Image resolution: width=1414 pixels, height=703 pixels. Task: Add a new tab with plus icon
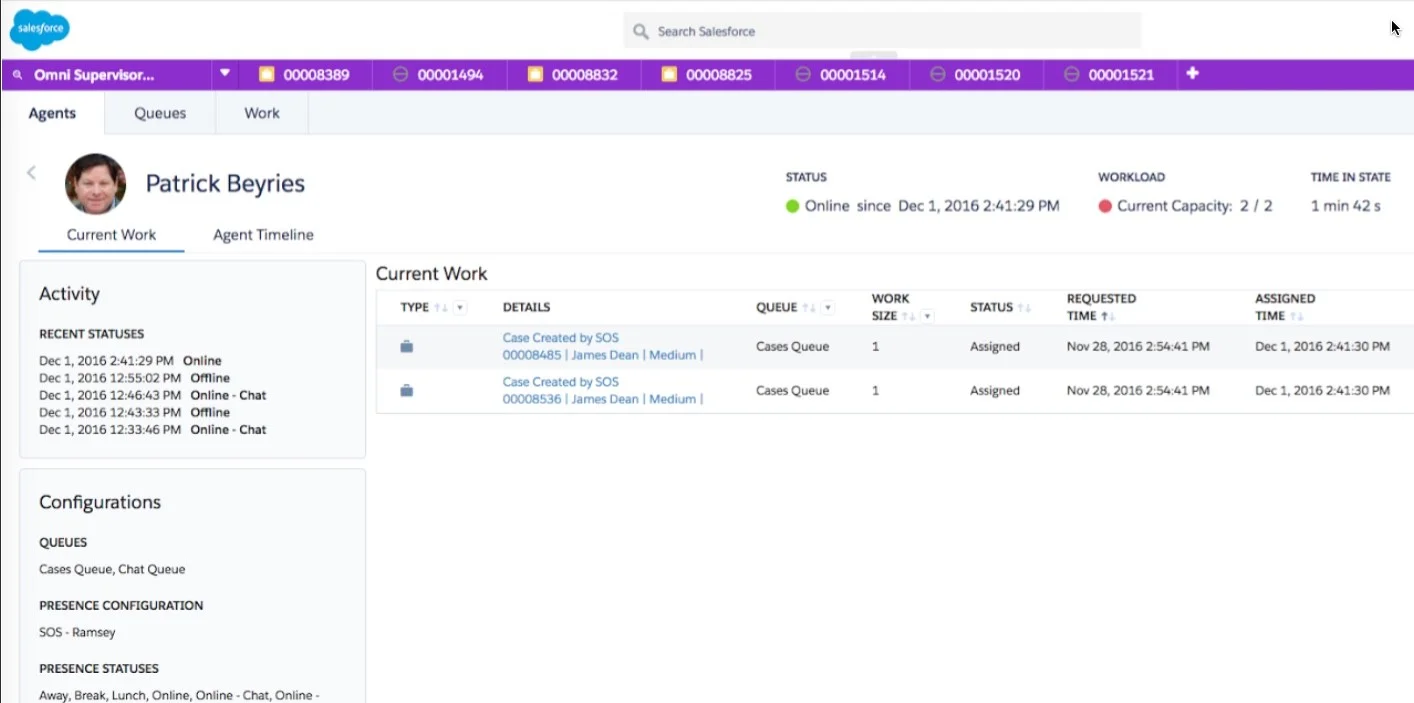point(1192,73)
